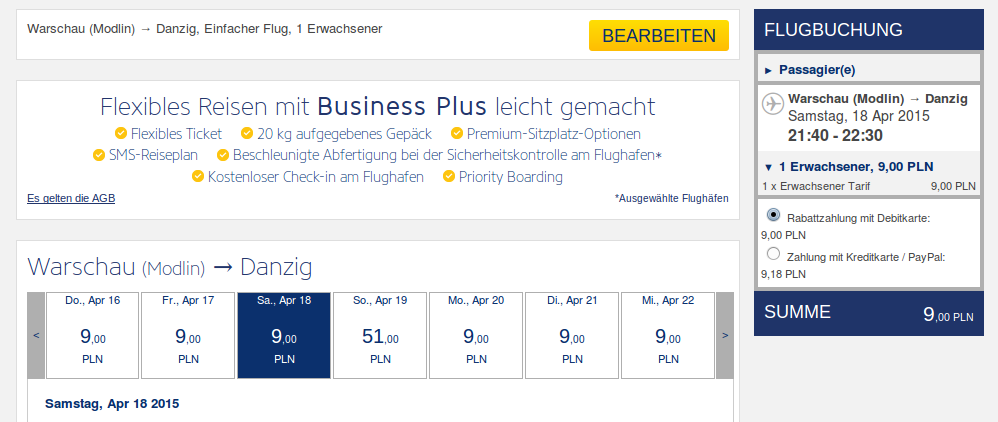Click checkmark icon beside Flexibles Ticket
Image resolution: width=998 pixels, height=422 pixels.
click(x=120, y=133)
